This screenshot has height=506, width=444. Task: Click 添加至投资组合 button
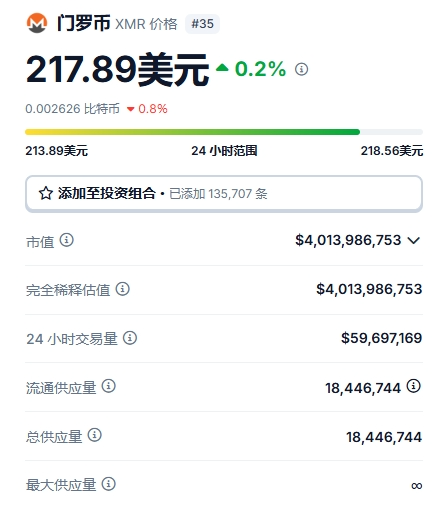pos(224,194)
